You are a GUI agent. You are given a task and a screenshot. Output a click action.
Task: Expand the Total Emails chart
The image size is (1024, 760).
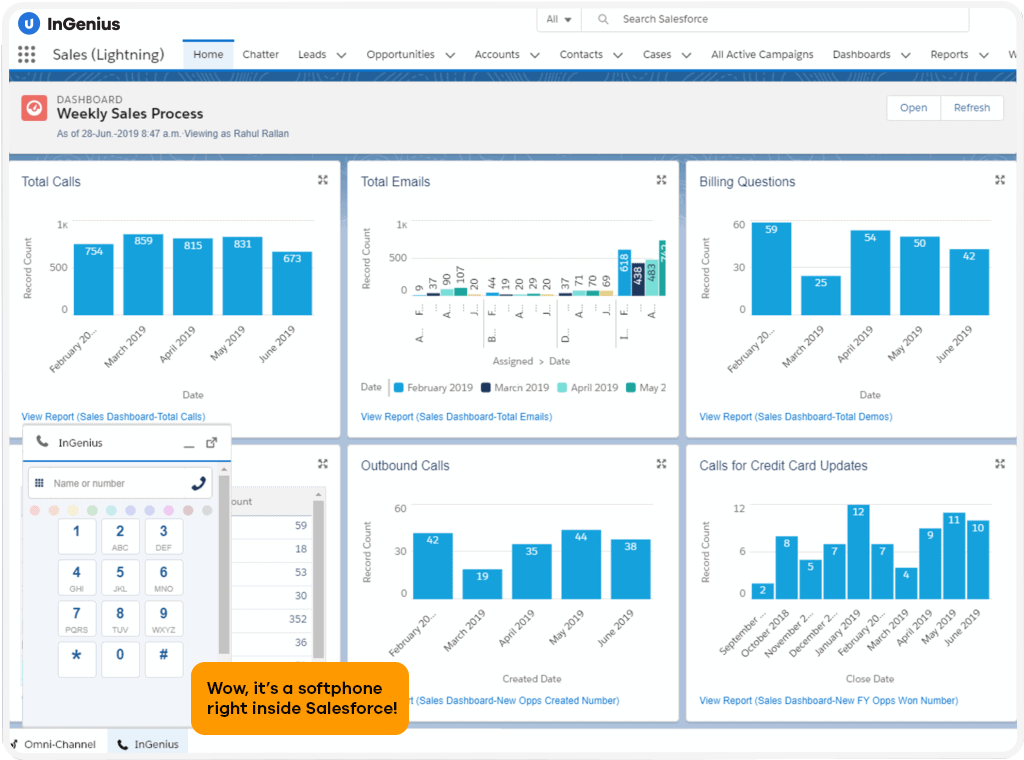pos(661,180)
